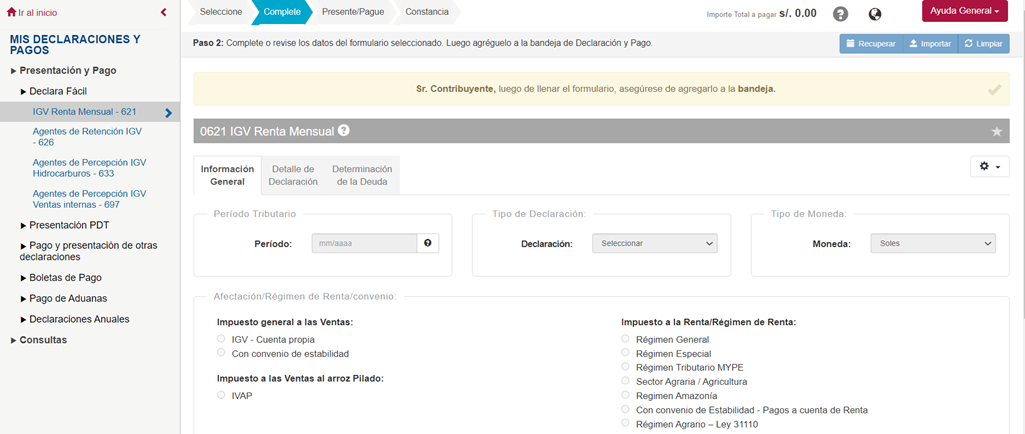Select Sector Agraria / Agricultura option

626,381
